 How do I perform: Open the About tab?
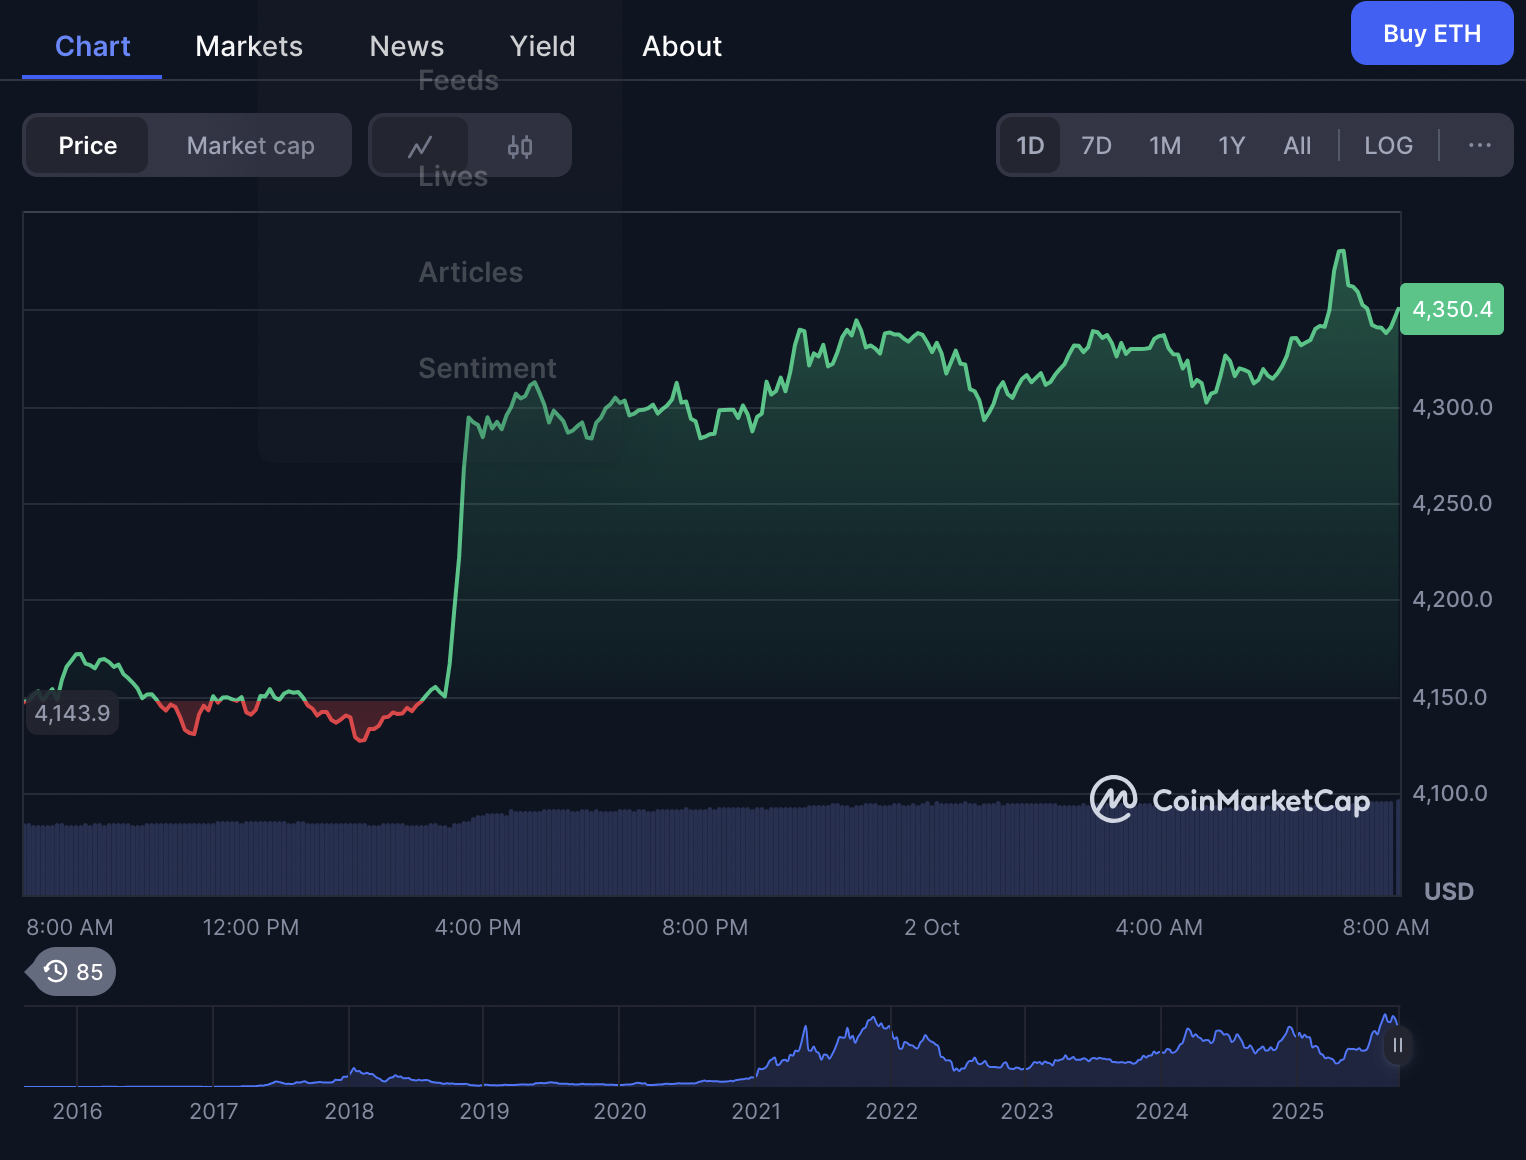(682, 46)
